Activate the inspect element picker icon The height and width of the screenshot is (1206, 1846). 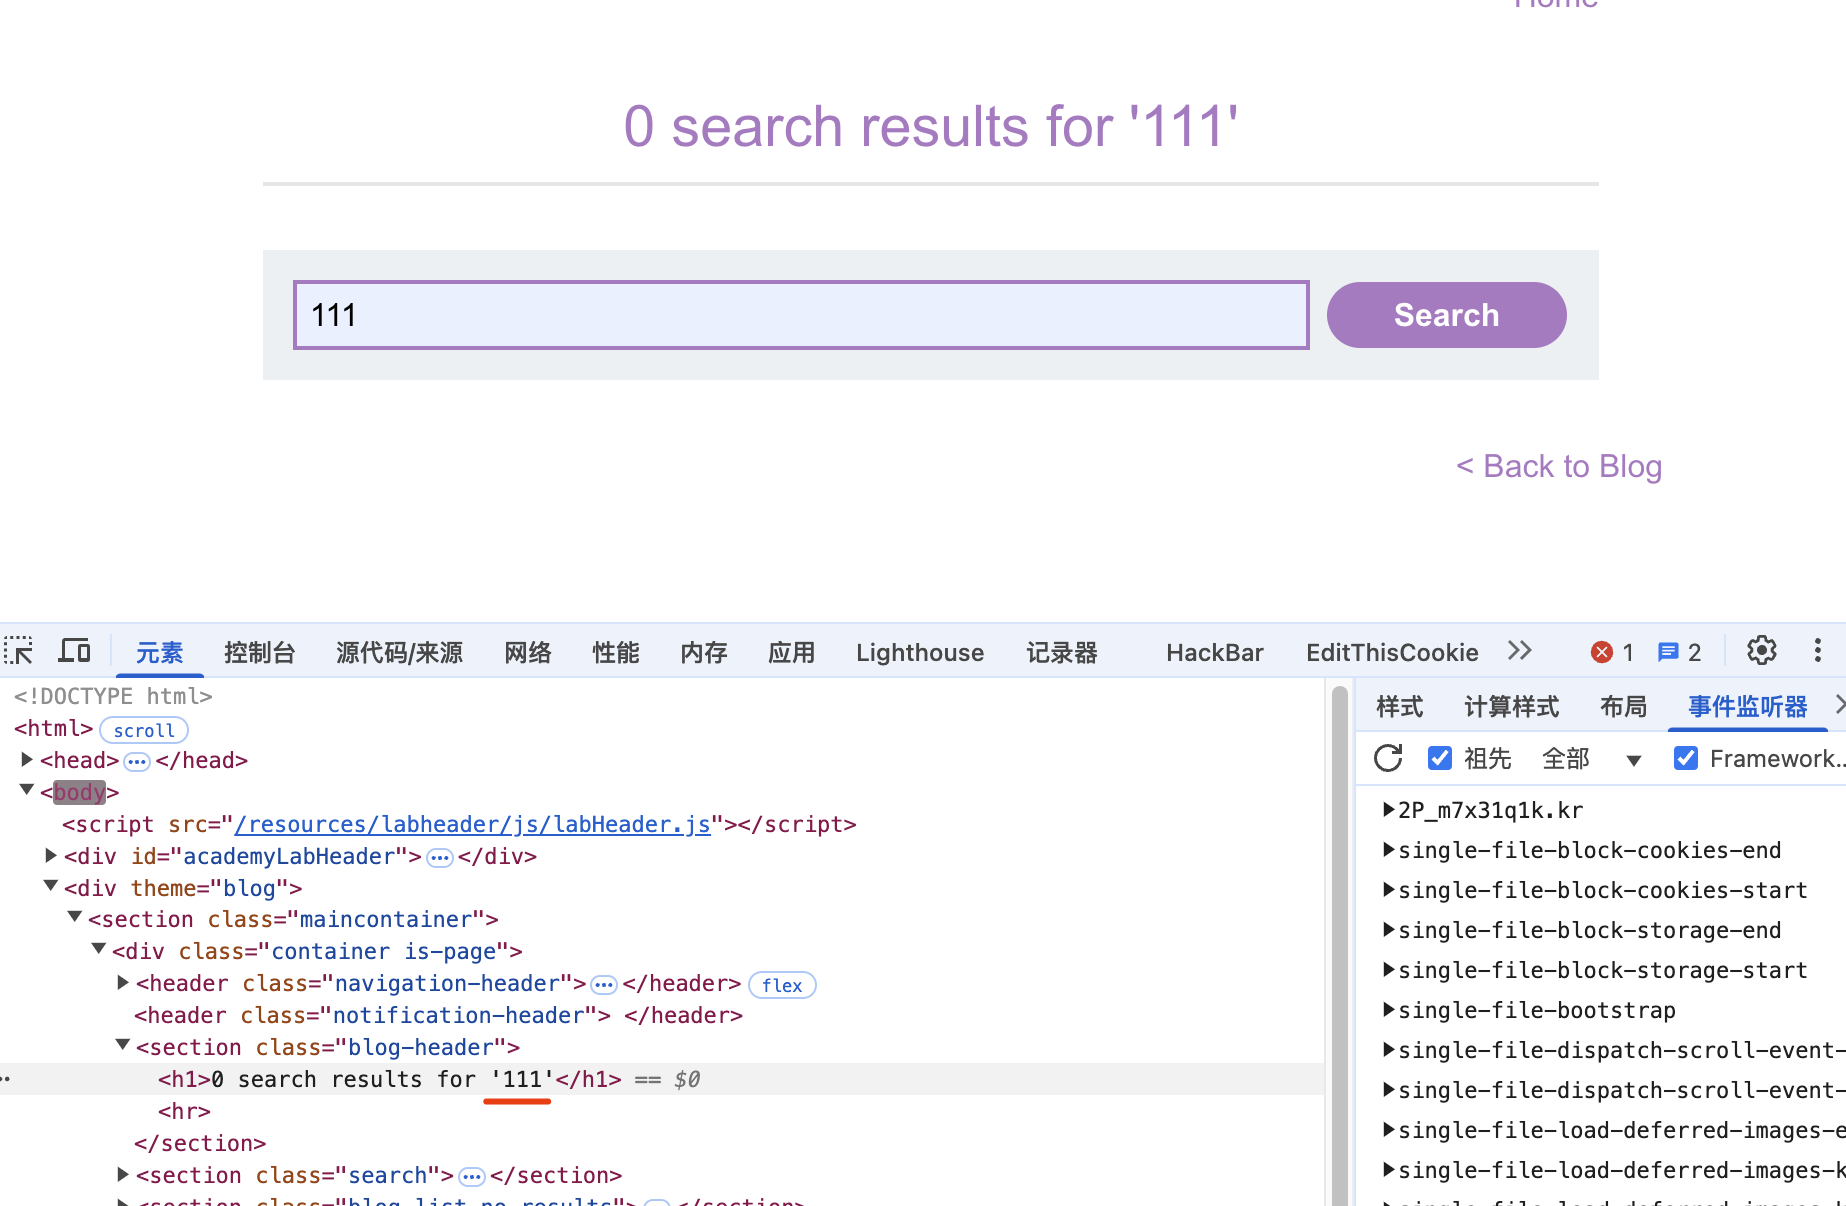point(19,651)
